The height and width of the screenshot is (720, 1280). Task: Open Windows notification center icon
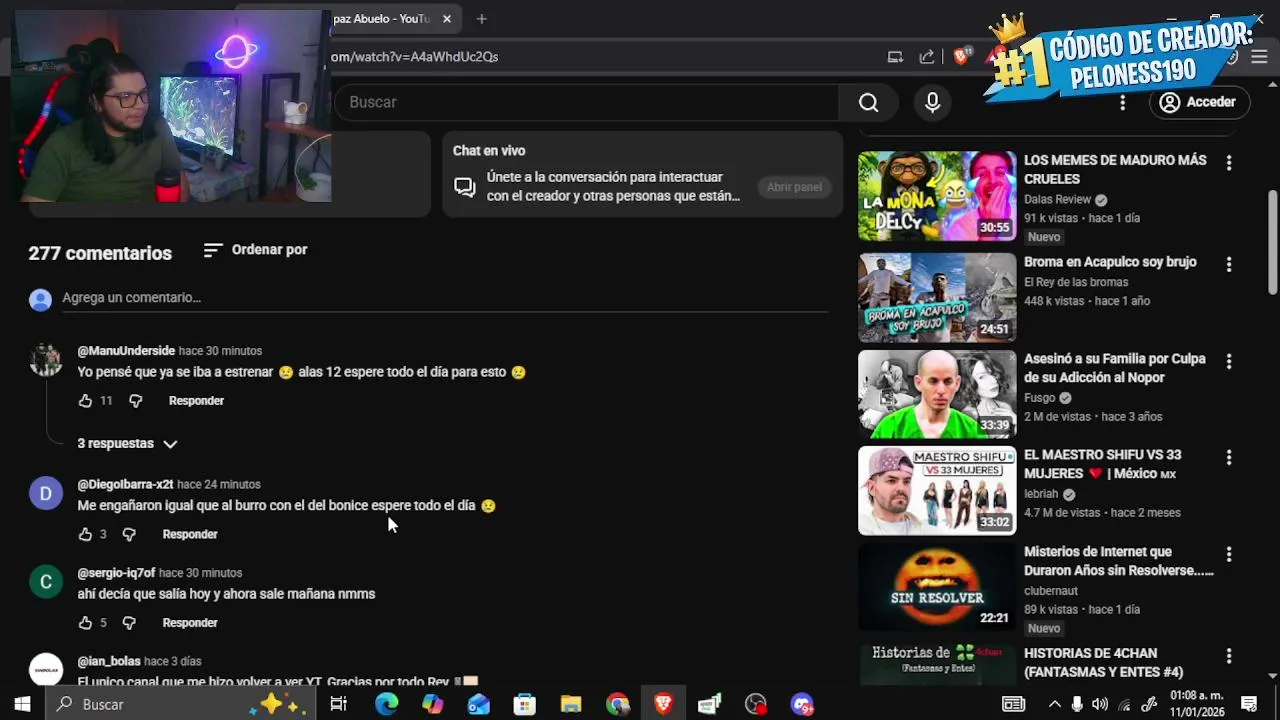coord(1249,704)
